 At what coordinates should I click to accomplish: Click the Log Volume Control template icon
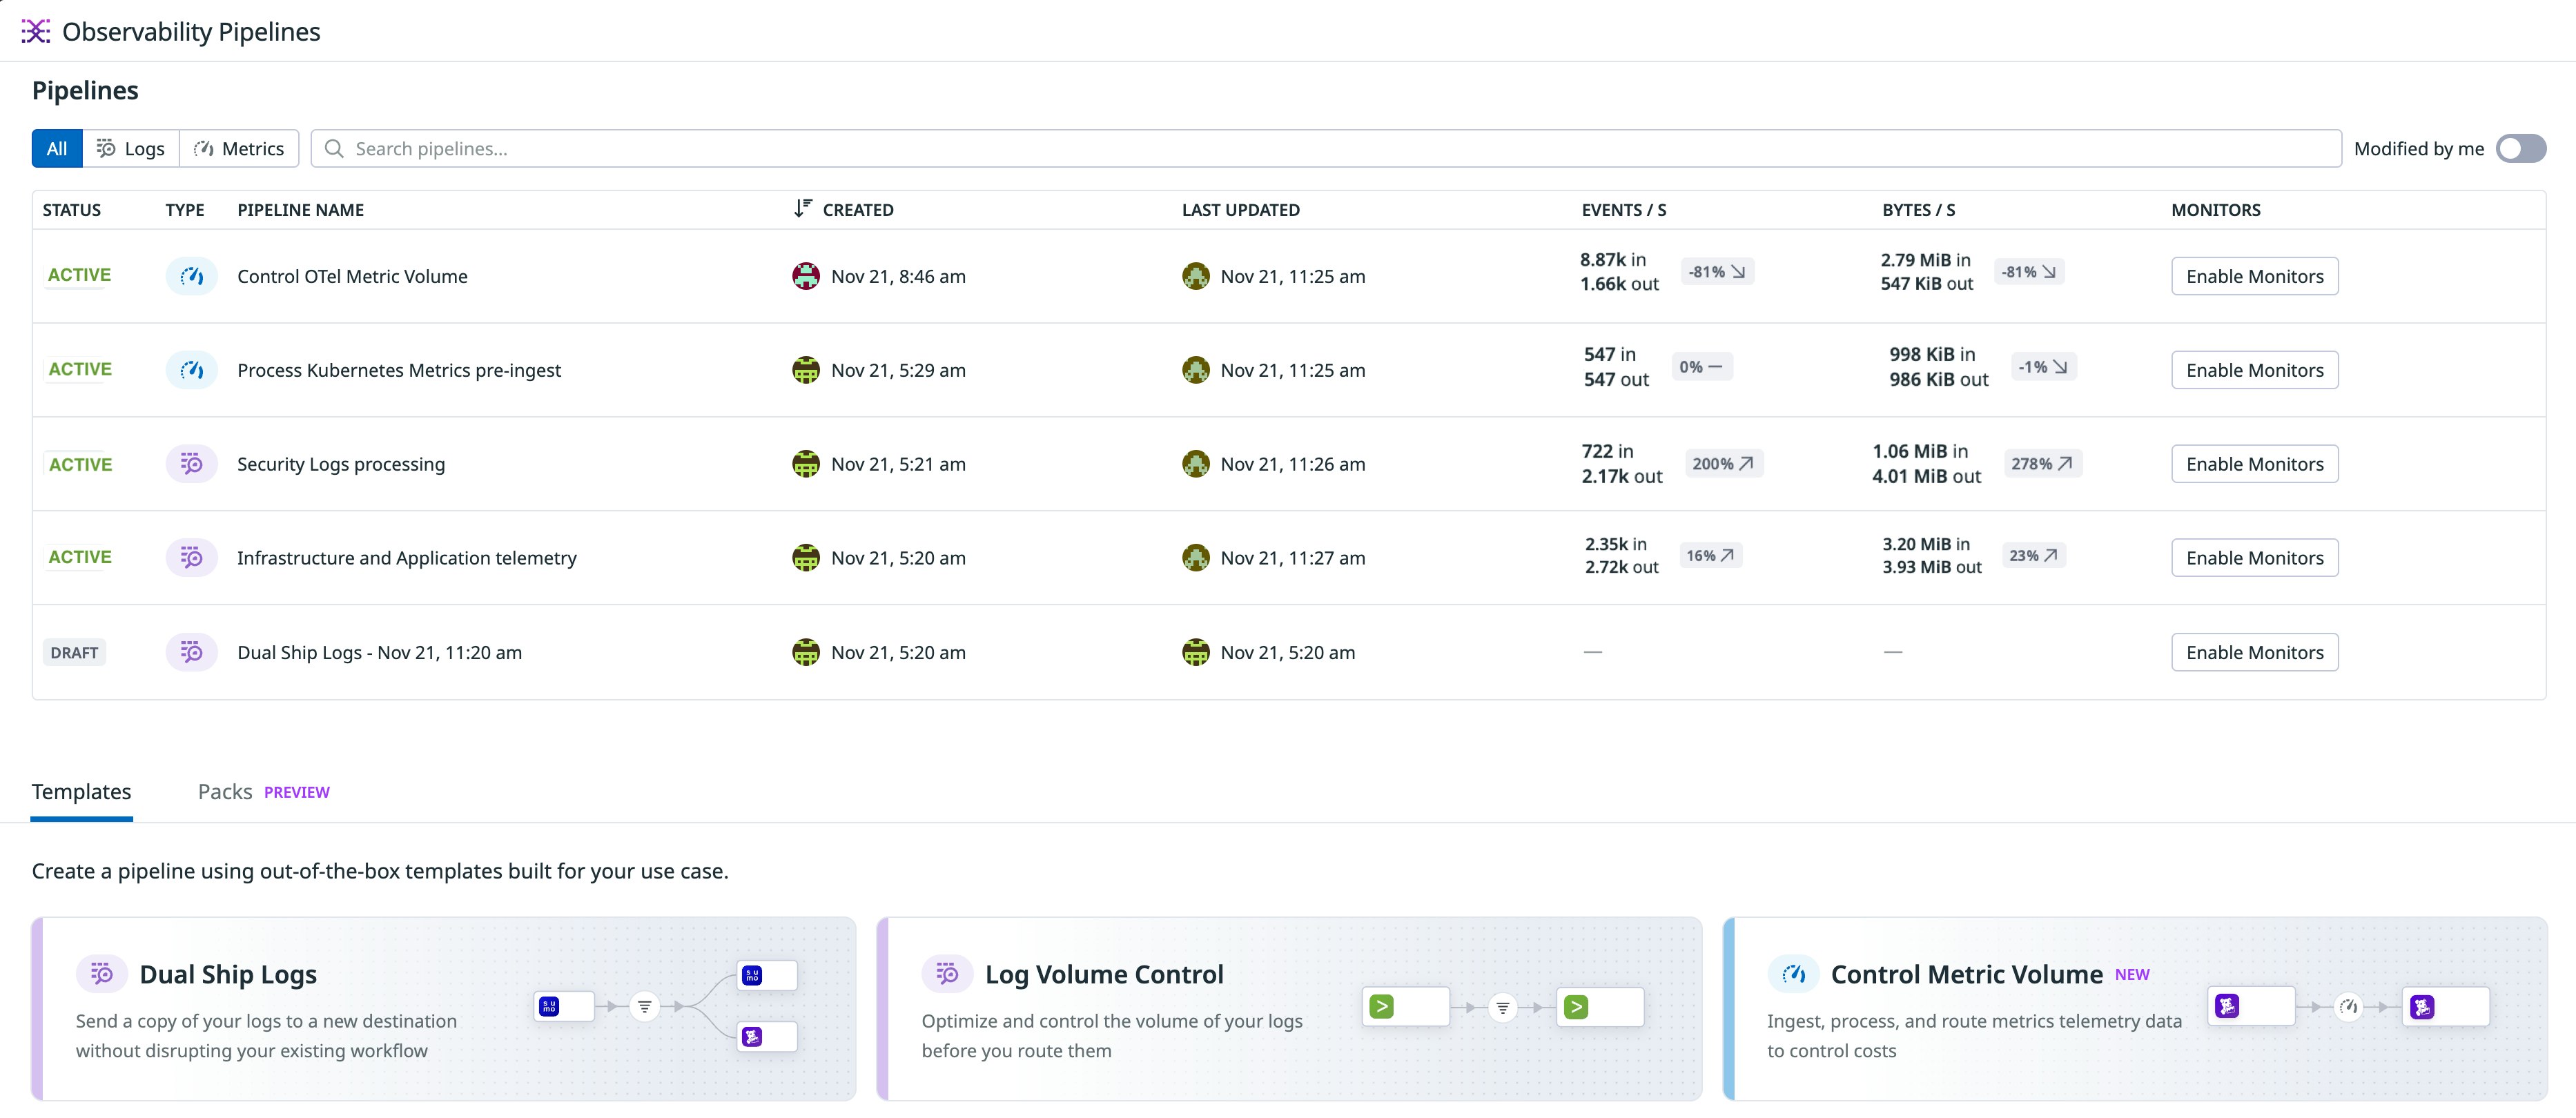coord(947,972)
